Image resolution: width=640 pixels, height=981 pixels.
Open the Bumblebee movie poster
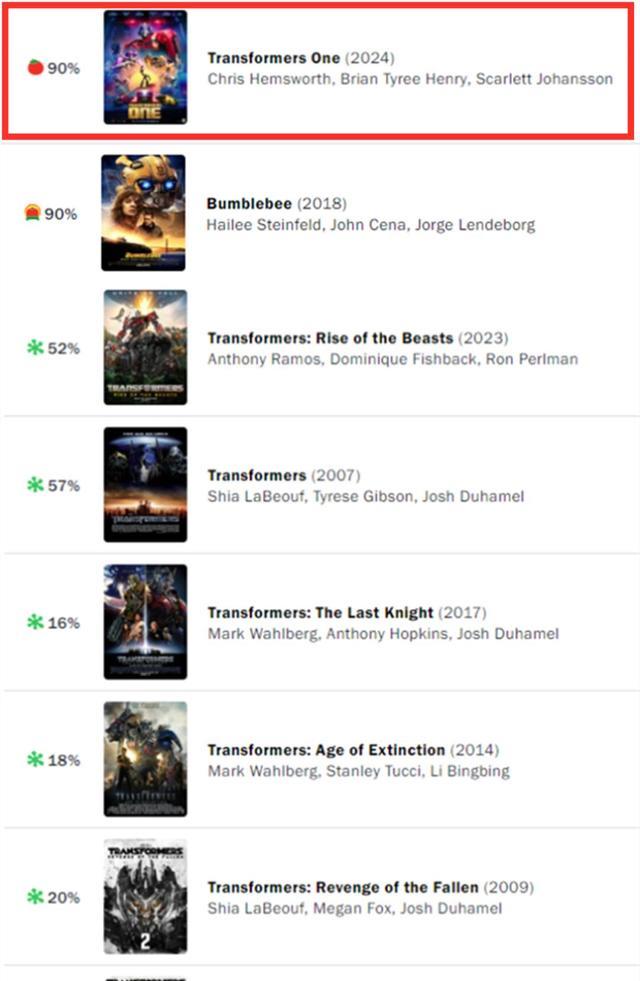pos(143,213)
